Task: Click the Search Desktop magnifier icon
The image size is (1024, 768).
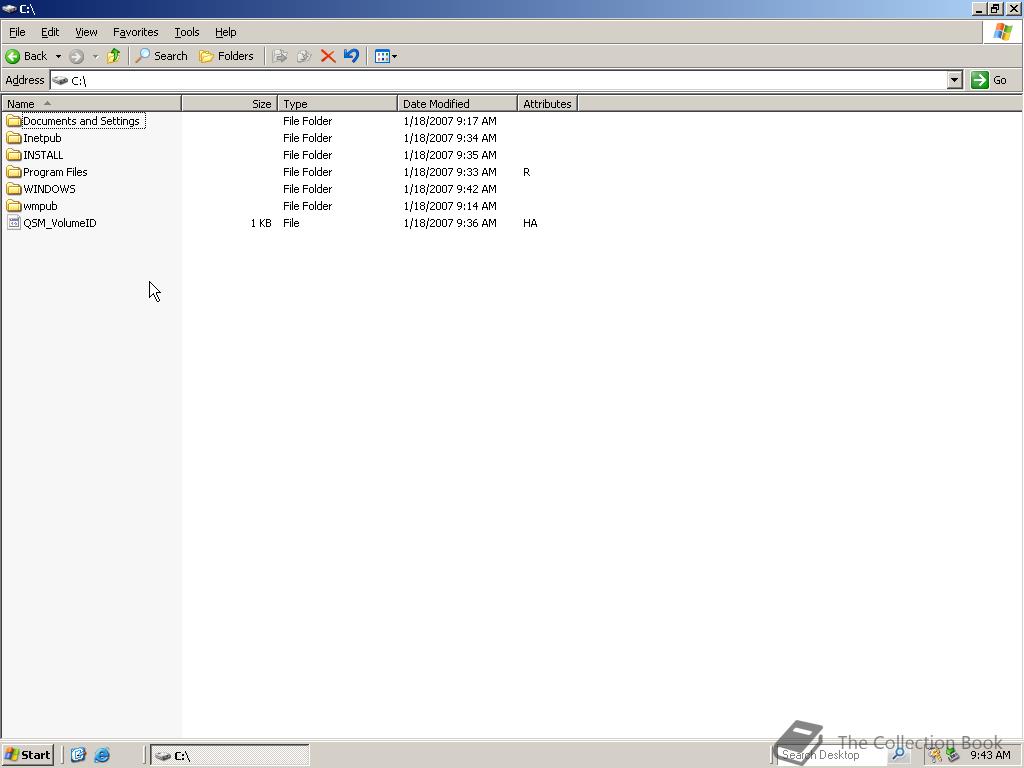Action: (x=899, y=754)
